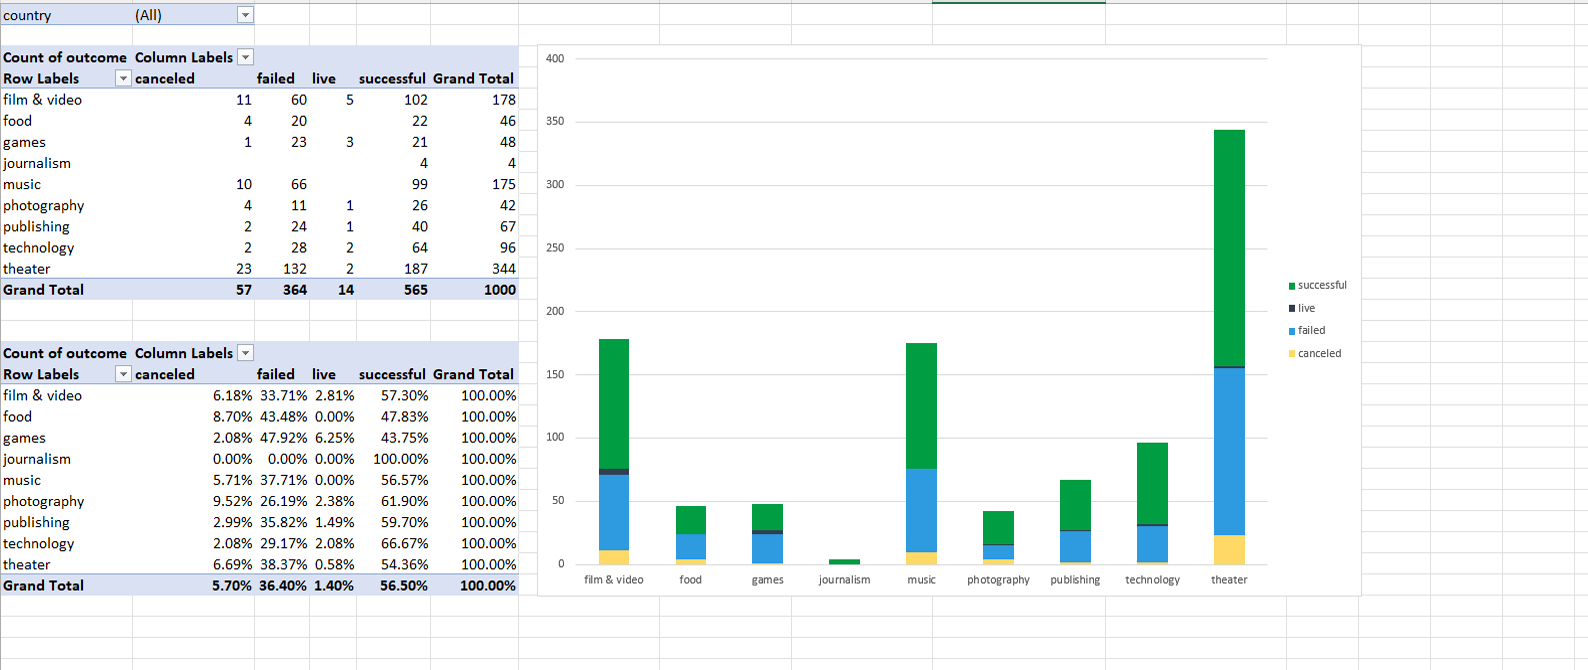Click the green segment of theater bar

point(1229,247)
